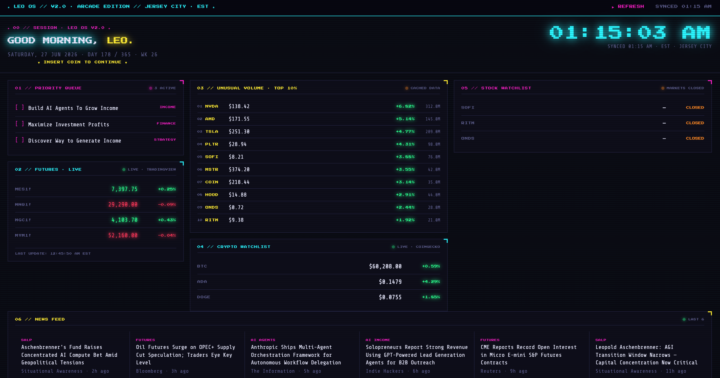
Task: Click Insert Coin To Continue prompt
Action: tap(83, 62)
